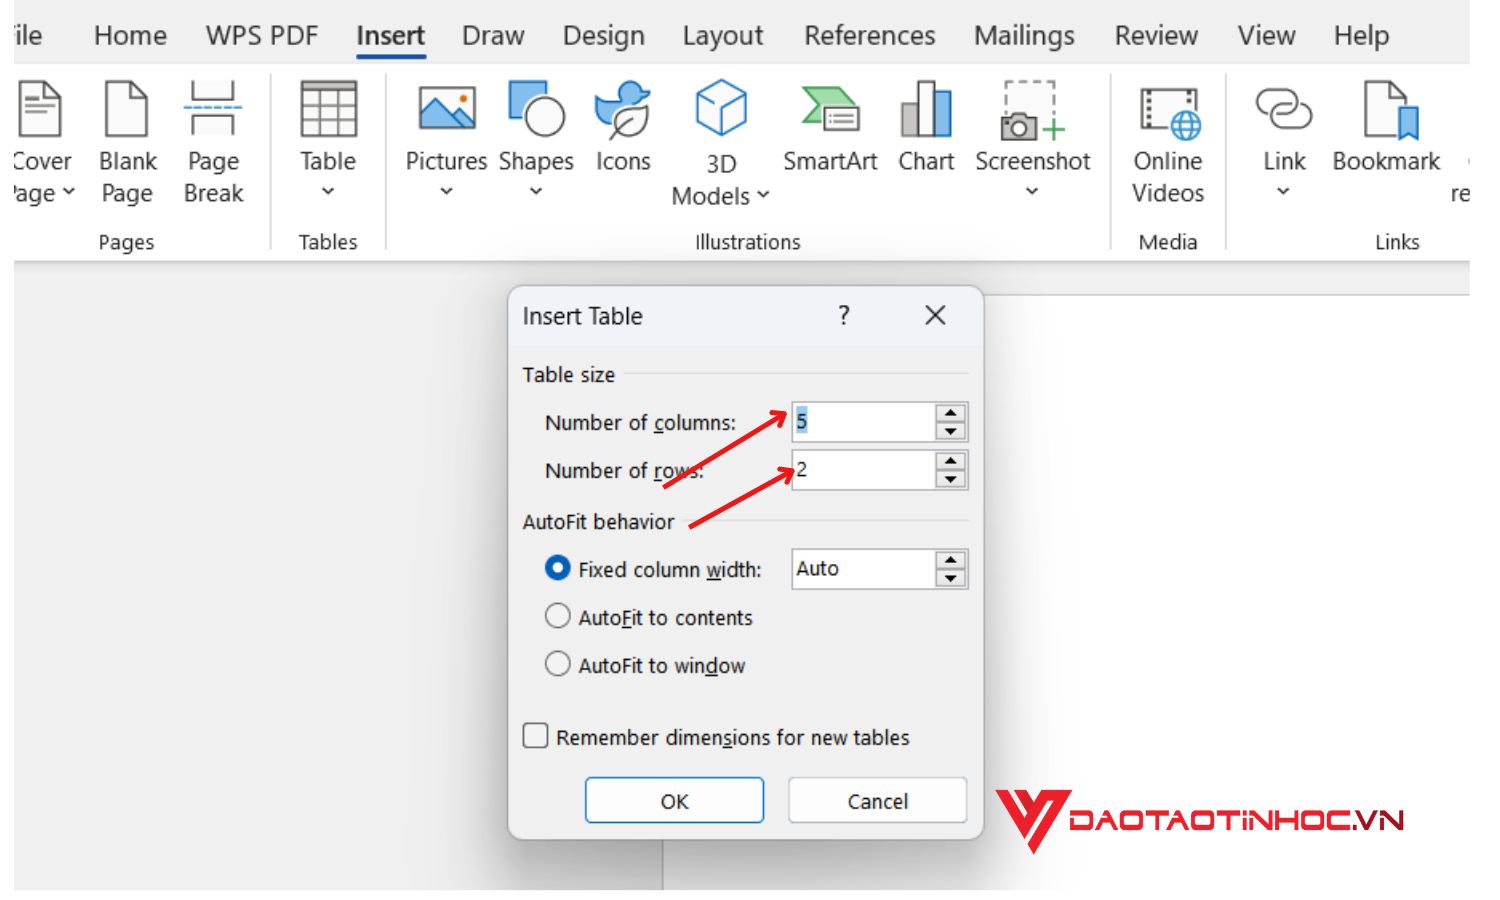
Task: Open Insert Table dialog help
Action: [844, 316]
